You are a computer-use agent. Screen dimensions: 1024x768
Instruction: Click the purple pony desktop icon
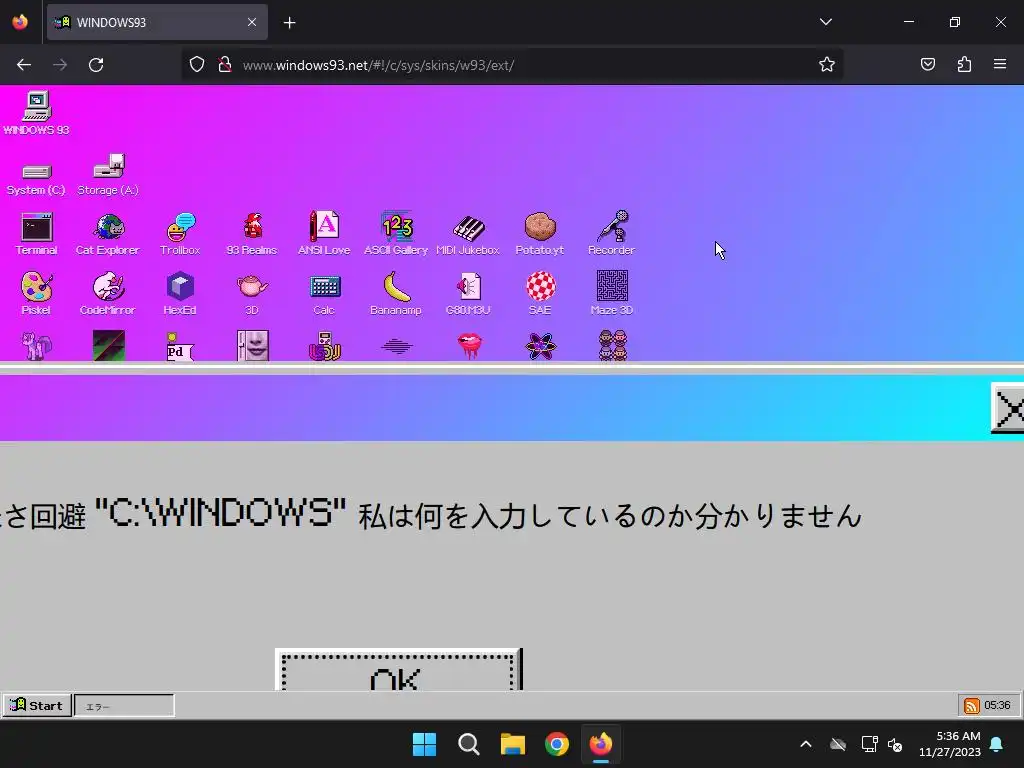click(x=37, y=345)
